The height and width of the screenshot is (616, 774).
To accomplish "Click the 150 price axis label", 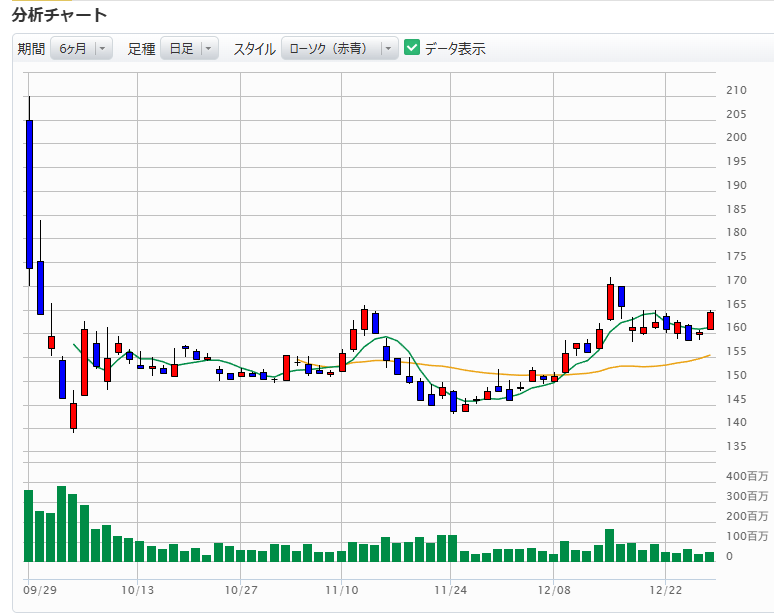I will [736, 375].
